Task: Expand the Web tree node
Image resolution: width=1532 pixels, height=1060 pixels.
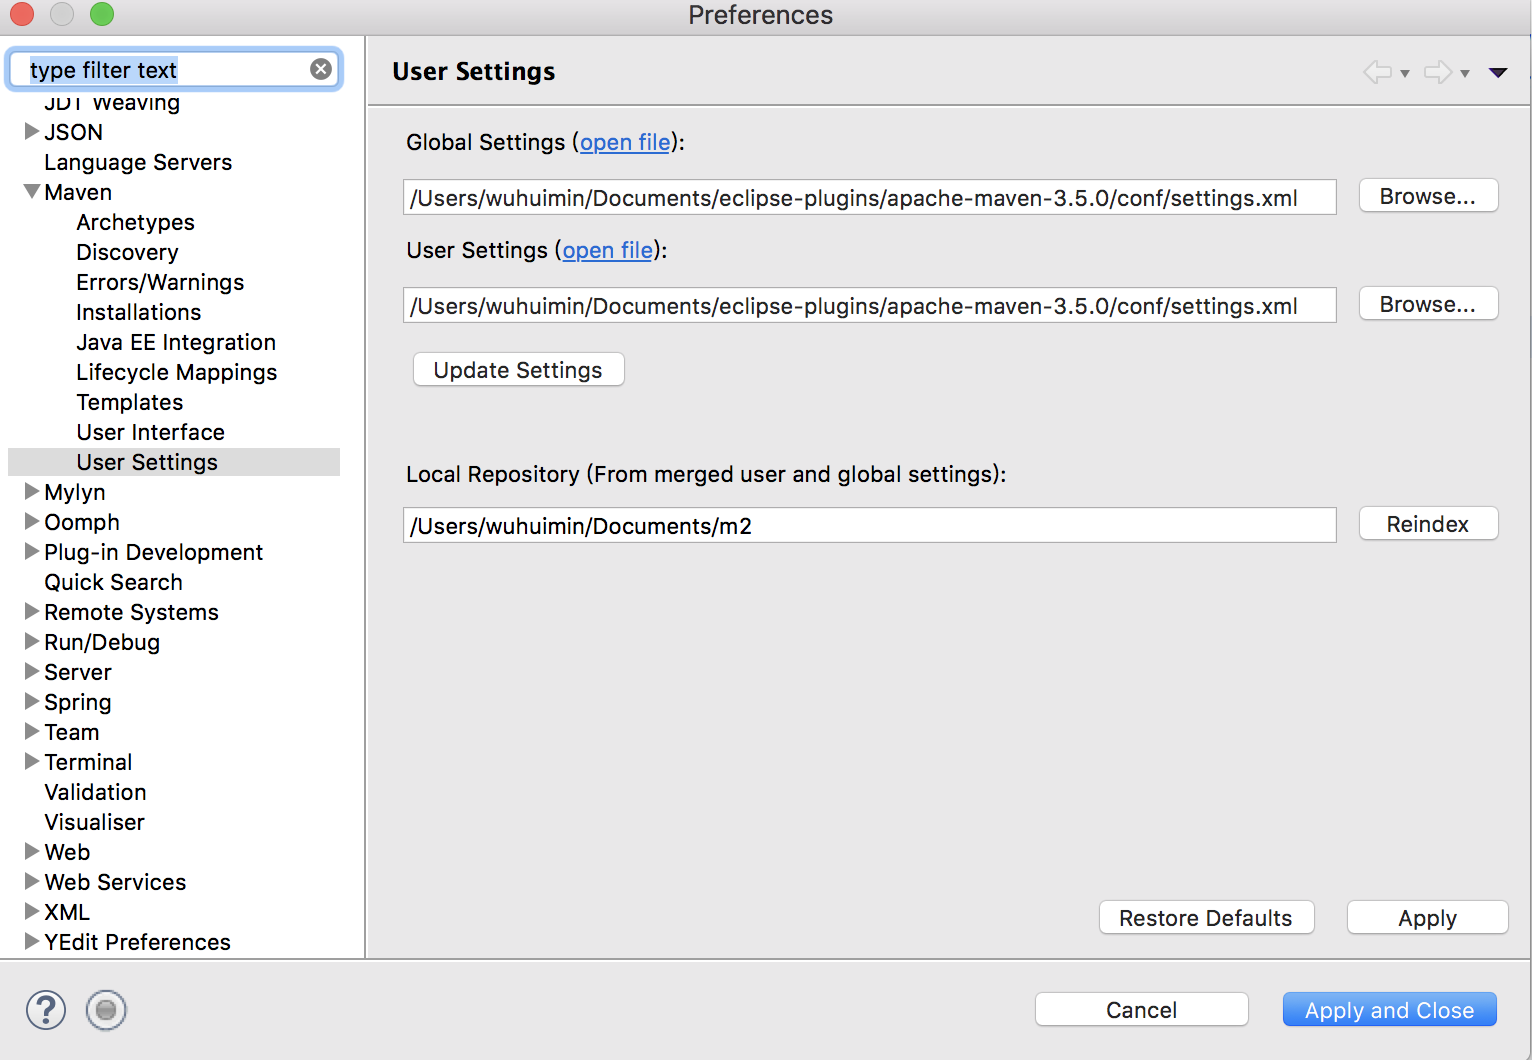Action: coord(32,851)
